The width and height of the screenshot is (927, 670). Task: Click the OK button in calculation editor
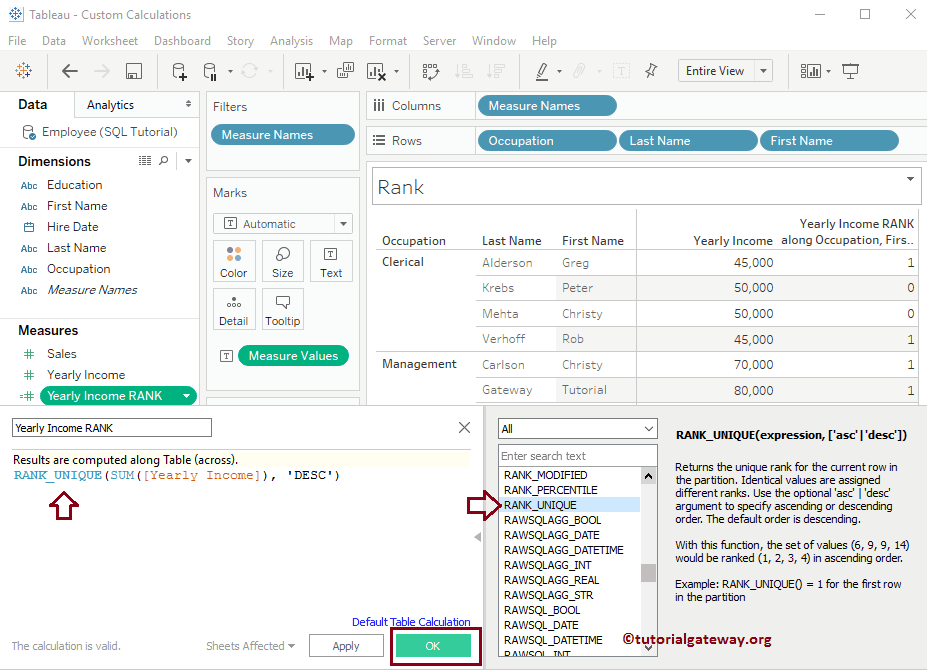pos(434,645)
